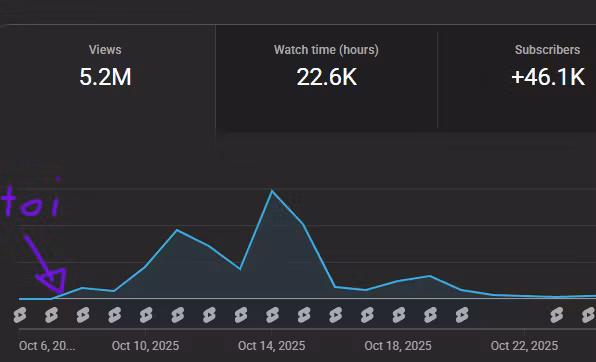Open the Shorts marker for Oct 9
The image size is (596, 362).
[114, 315]
